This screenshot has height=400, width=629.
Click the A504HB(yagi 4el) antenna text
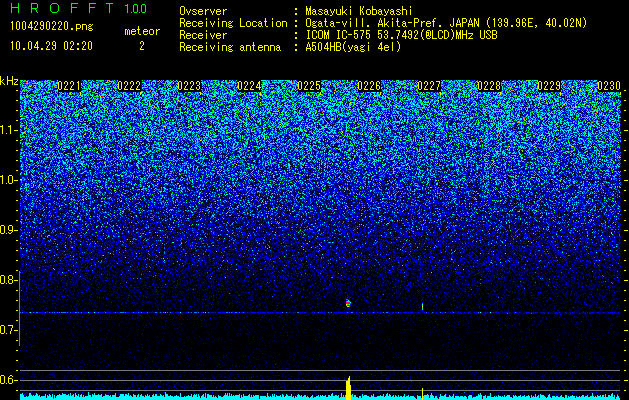click(353, 47)
